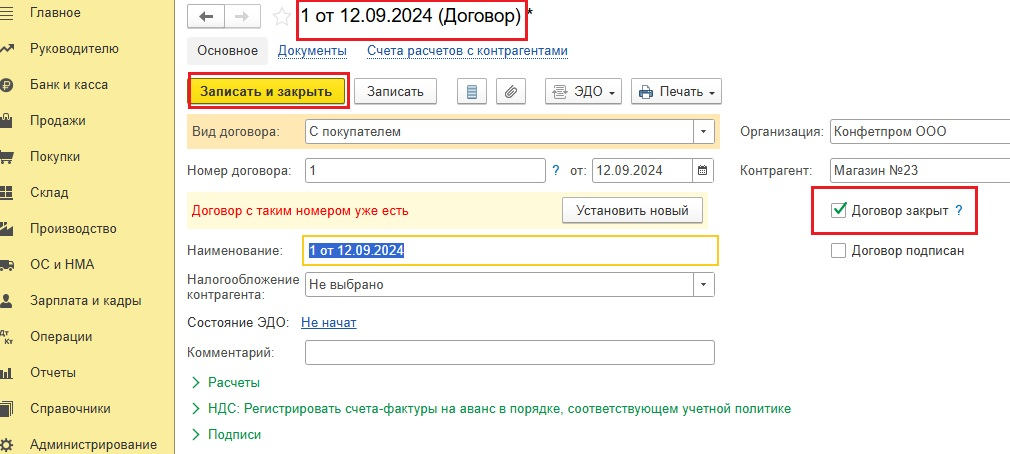Switch to the Документы tab

(312, 51)
